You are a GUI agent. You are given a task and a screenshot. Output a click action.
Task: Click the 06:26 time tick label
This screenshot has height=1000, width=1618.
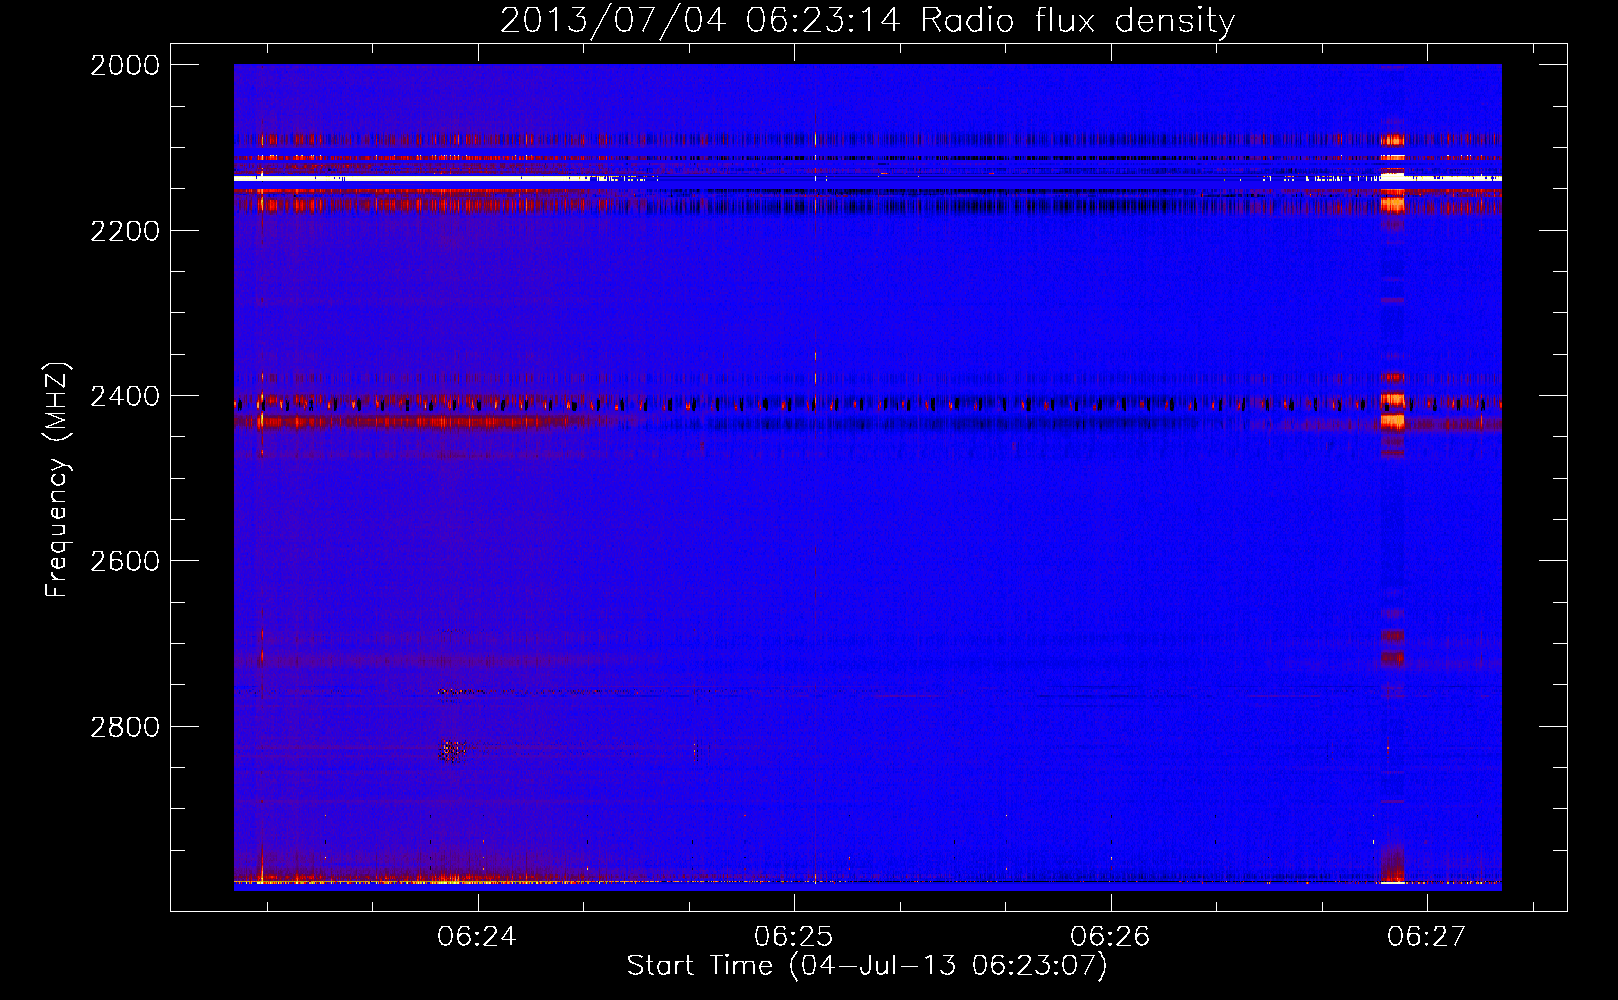click(1110, 936)
